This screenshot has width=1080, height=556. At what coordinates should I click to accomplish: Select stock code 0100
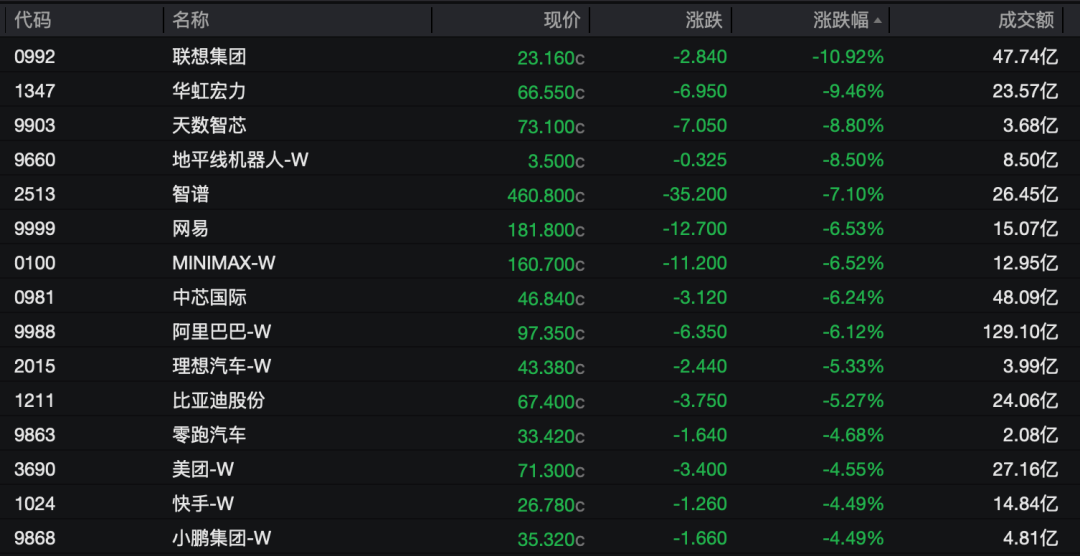pyautogui.click(x=34, y=263)
